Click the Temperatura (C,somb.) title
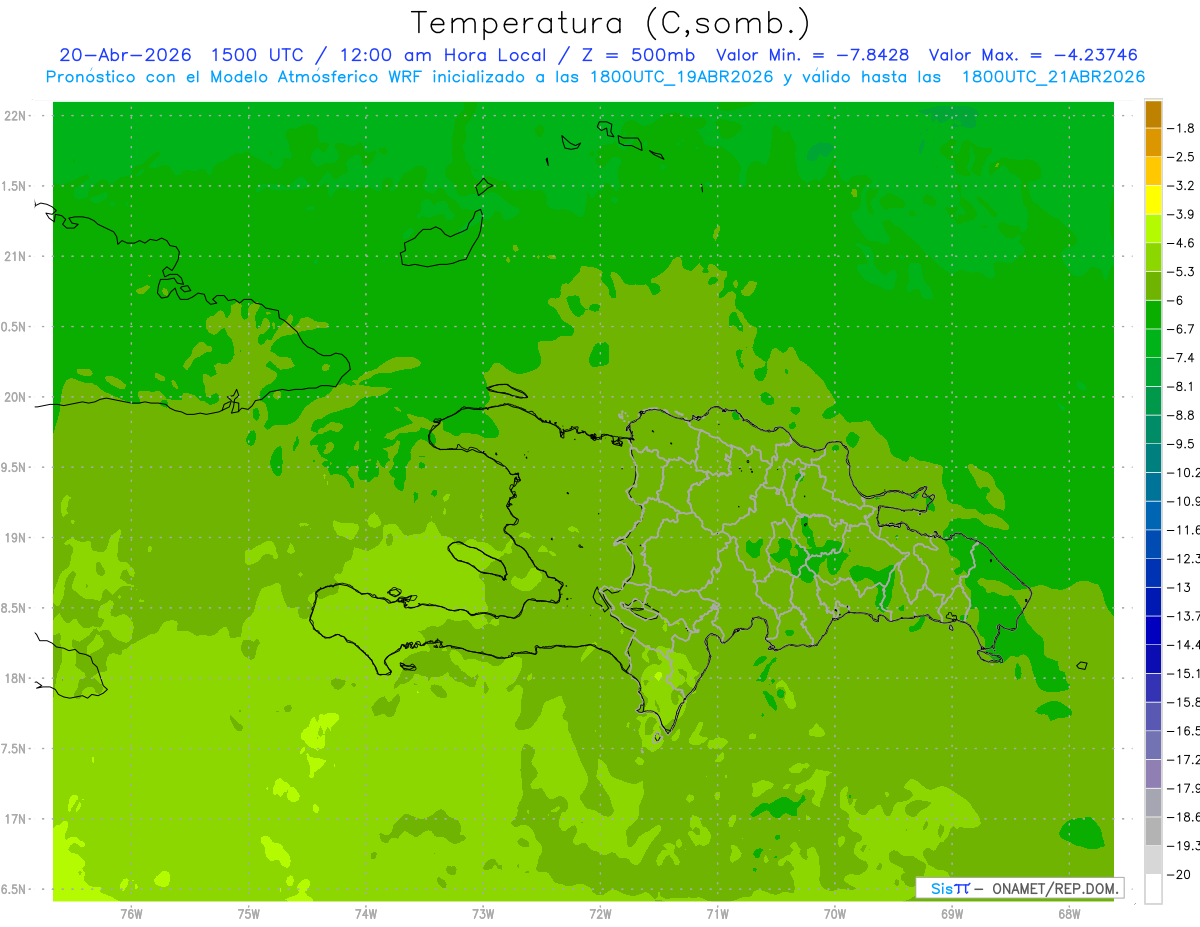Image resolution: width=1200 pixels, height=927 pixels. tap(610, 22)
